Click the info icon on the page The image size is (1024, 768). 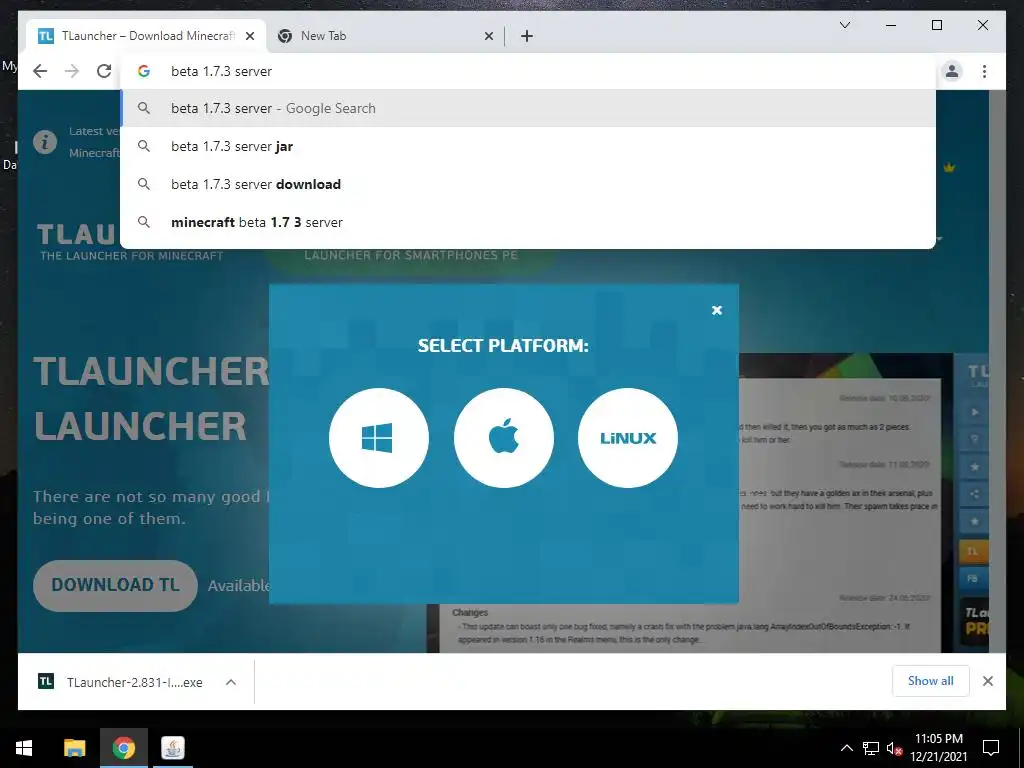click(45, 142)
